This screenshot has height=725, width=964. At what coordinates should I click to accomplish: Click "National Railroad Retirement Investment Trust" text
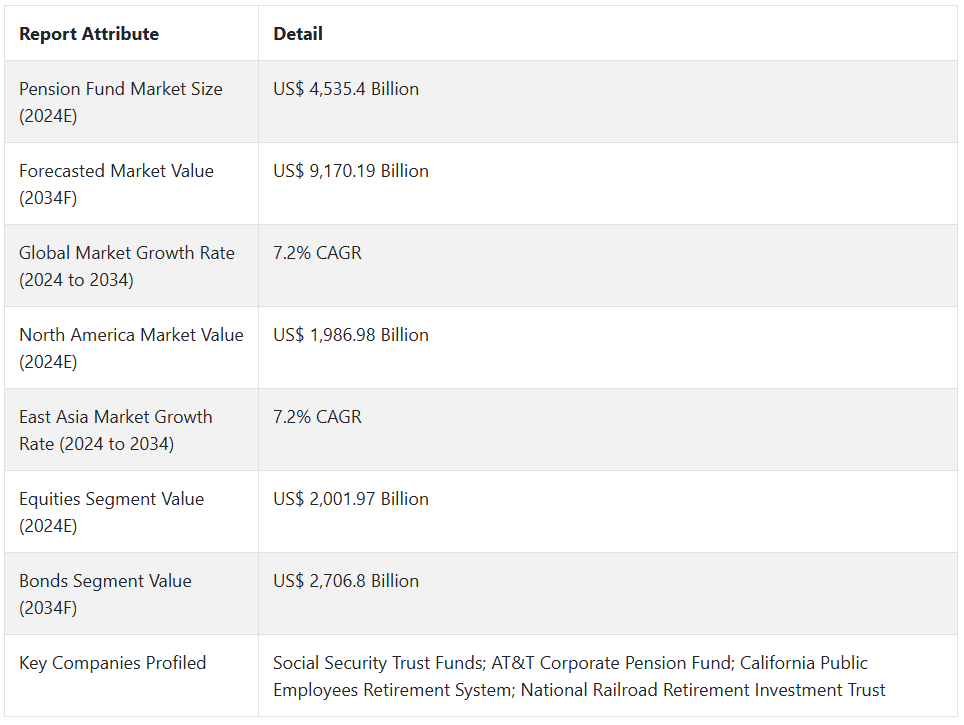point(703,690)
